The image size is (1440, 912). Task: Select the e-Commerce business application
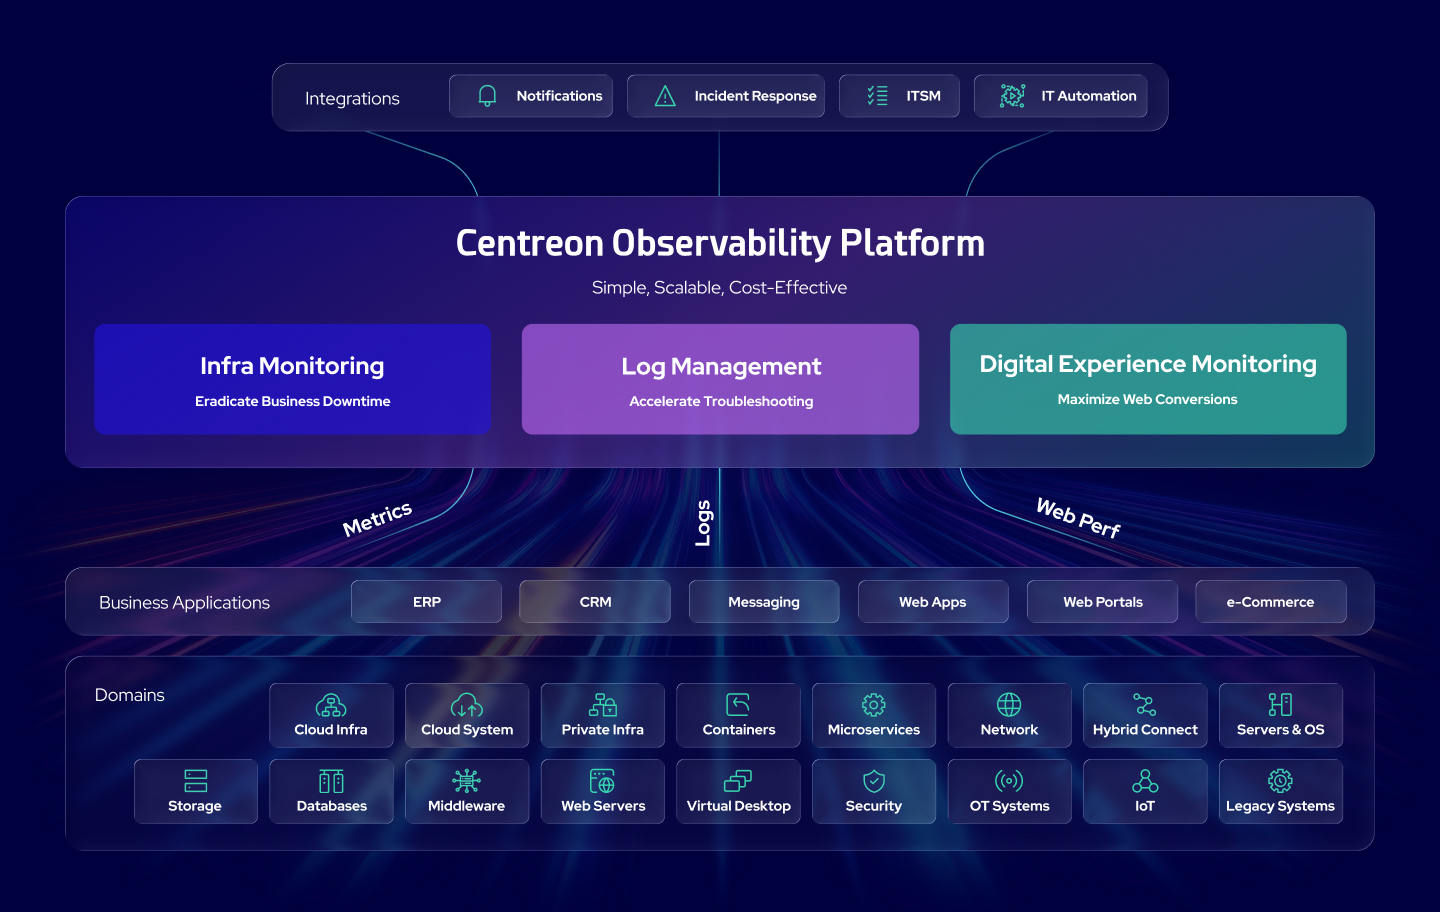point(1270,602)
